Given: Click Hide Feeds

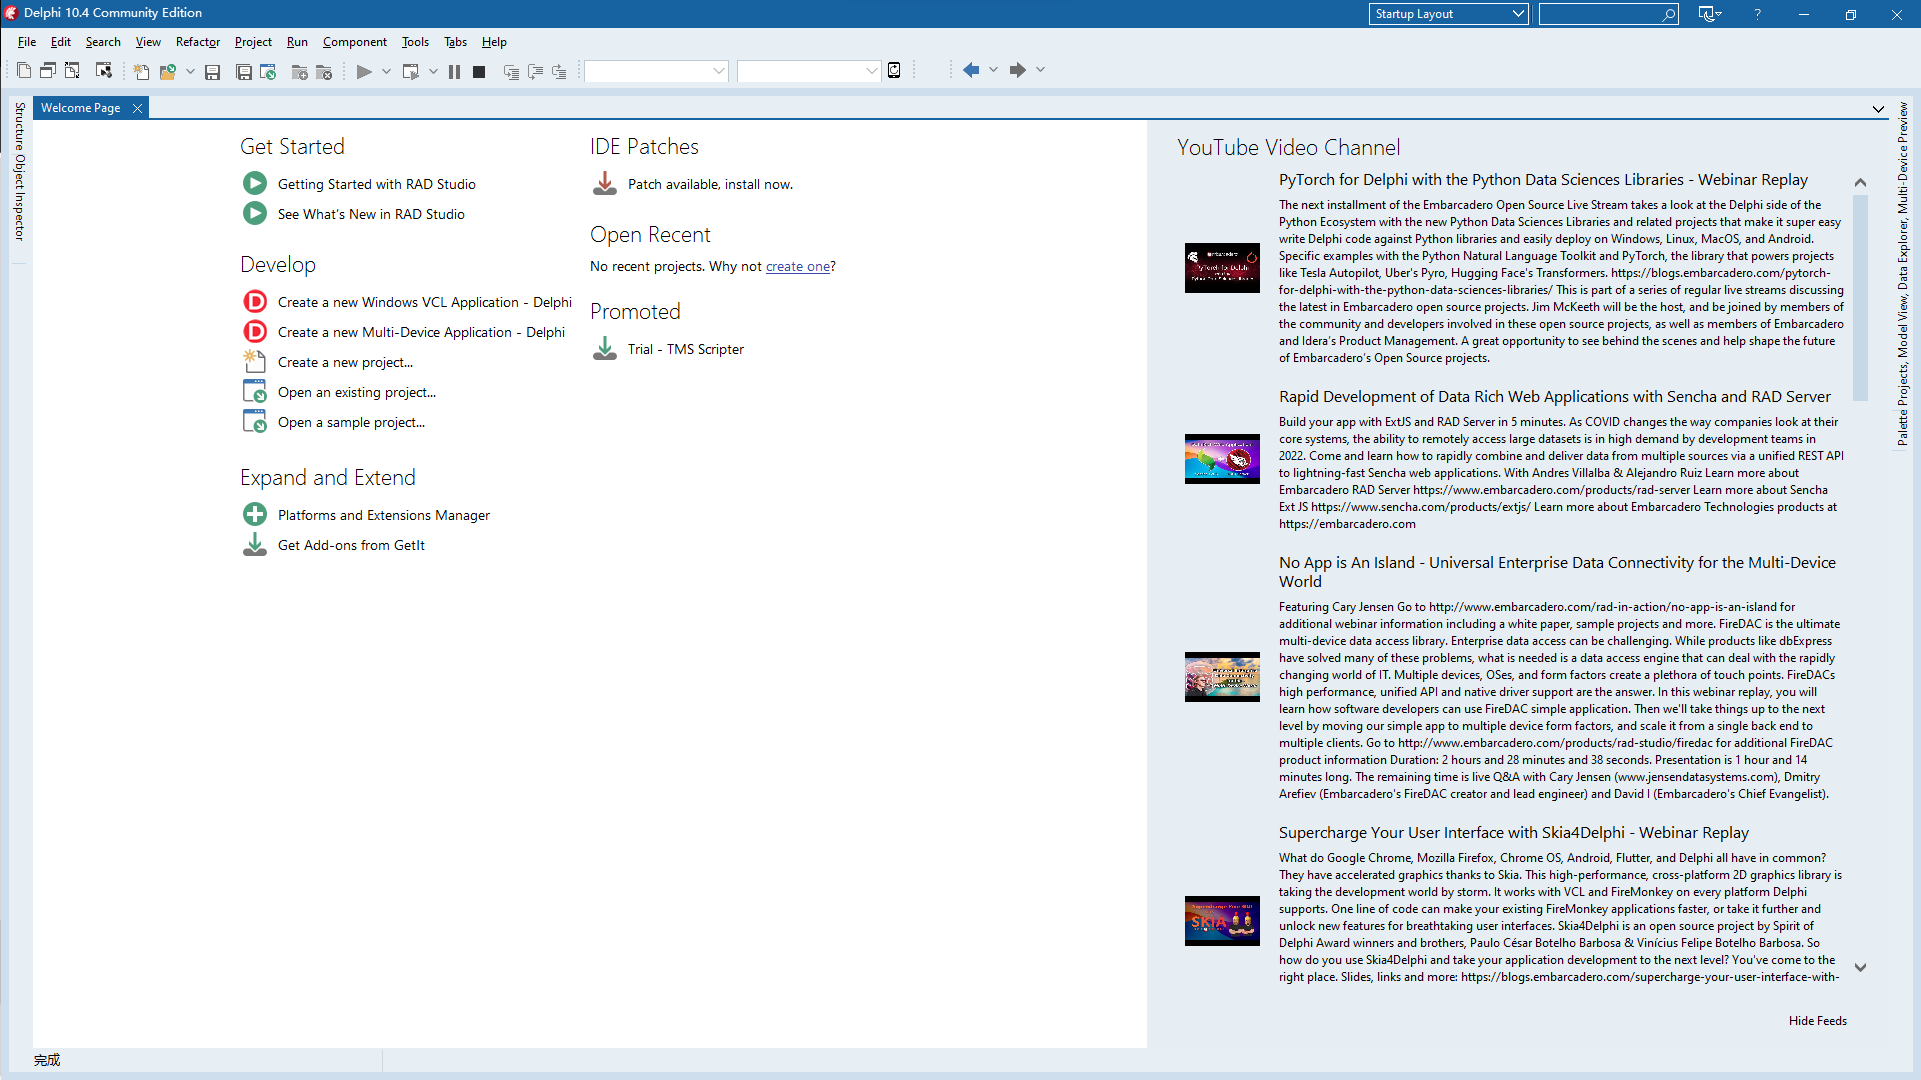Looking at the screenshot, I should pyautogui.click(x=1817, y=1021).
